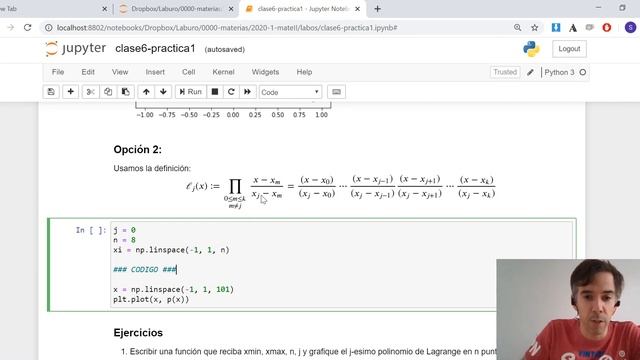This screenshot has height=360, width=640.
Task: Select the clase6-practica1 Jupyter tab
Action: pyautogui.click(x=302, y=9)
